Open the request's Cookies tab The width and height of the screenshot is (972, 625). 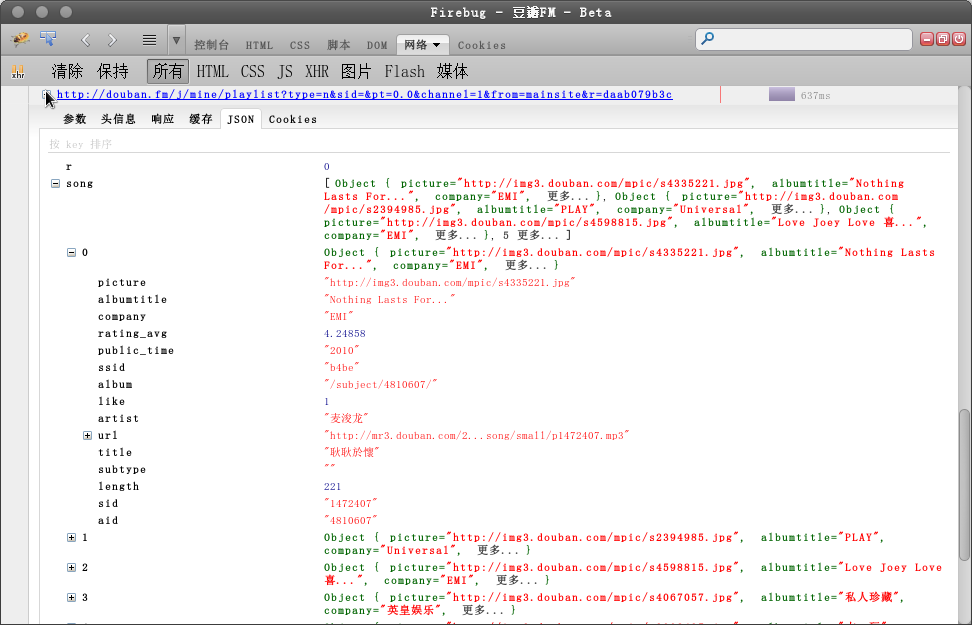coord(293,119)
